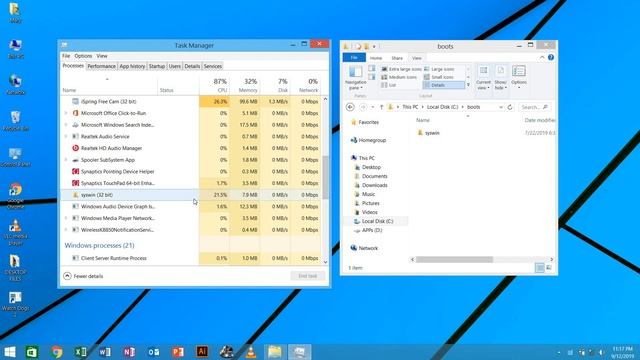Image resolution: width=640 pixels, height=360 pixels.
Task: Open Services tab in Task Manager
Action: [213, 66]
